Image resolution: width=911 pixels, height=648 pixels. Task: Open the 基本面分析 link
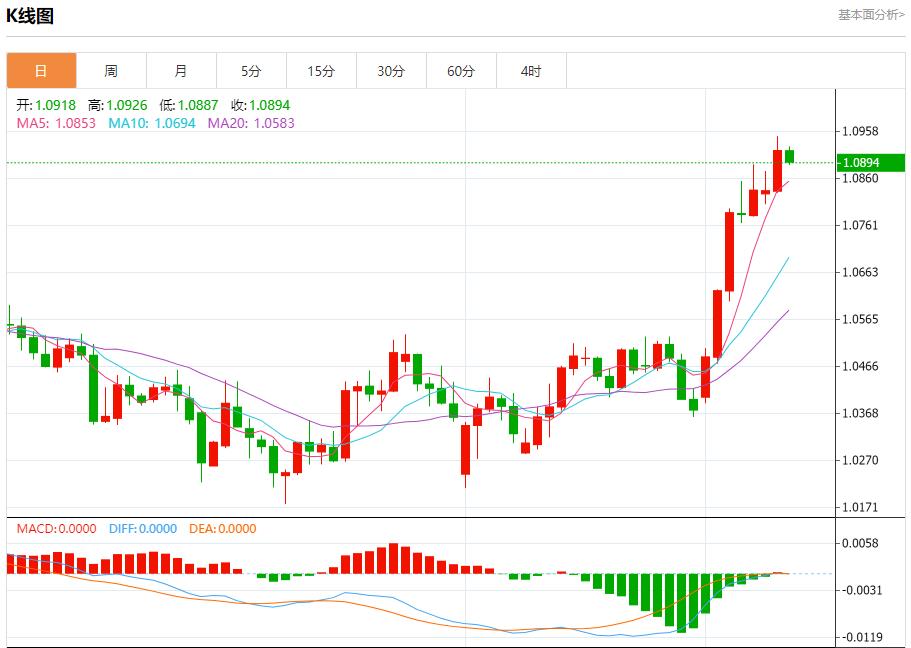pyautogui.click(x=870, y=15)
